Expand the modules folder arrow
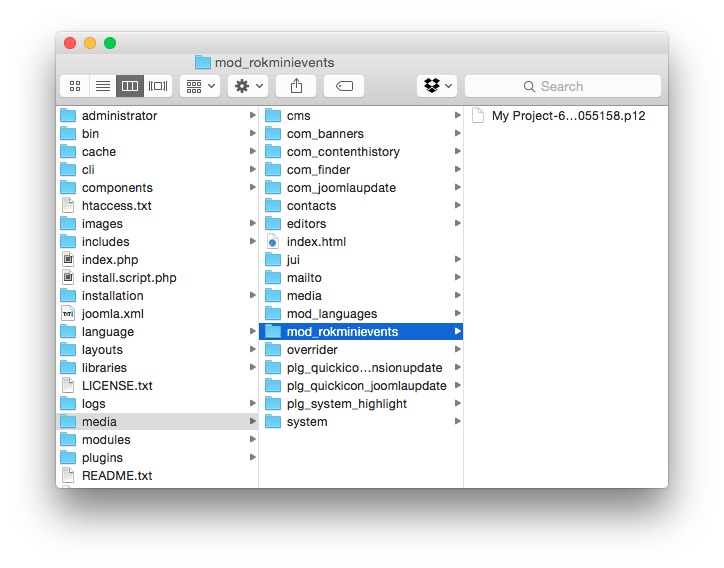 point(253,439)
